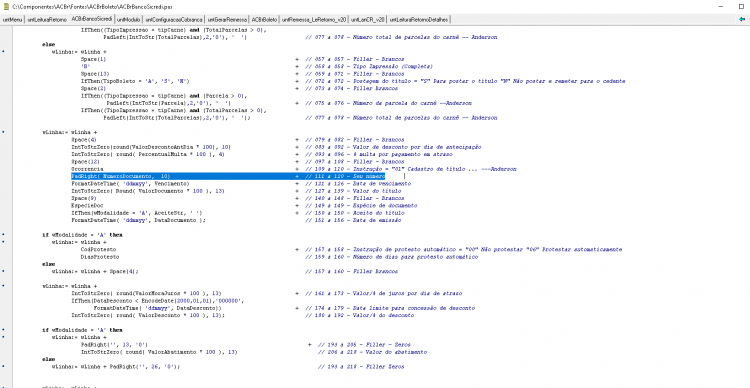Click the IntToStrZero ValorDesconto line
The image size is (750, 388).
click(148, 315)
